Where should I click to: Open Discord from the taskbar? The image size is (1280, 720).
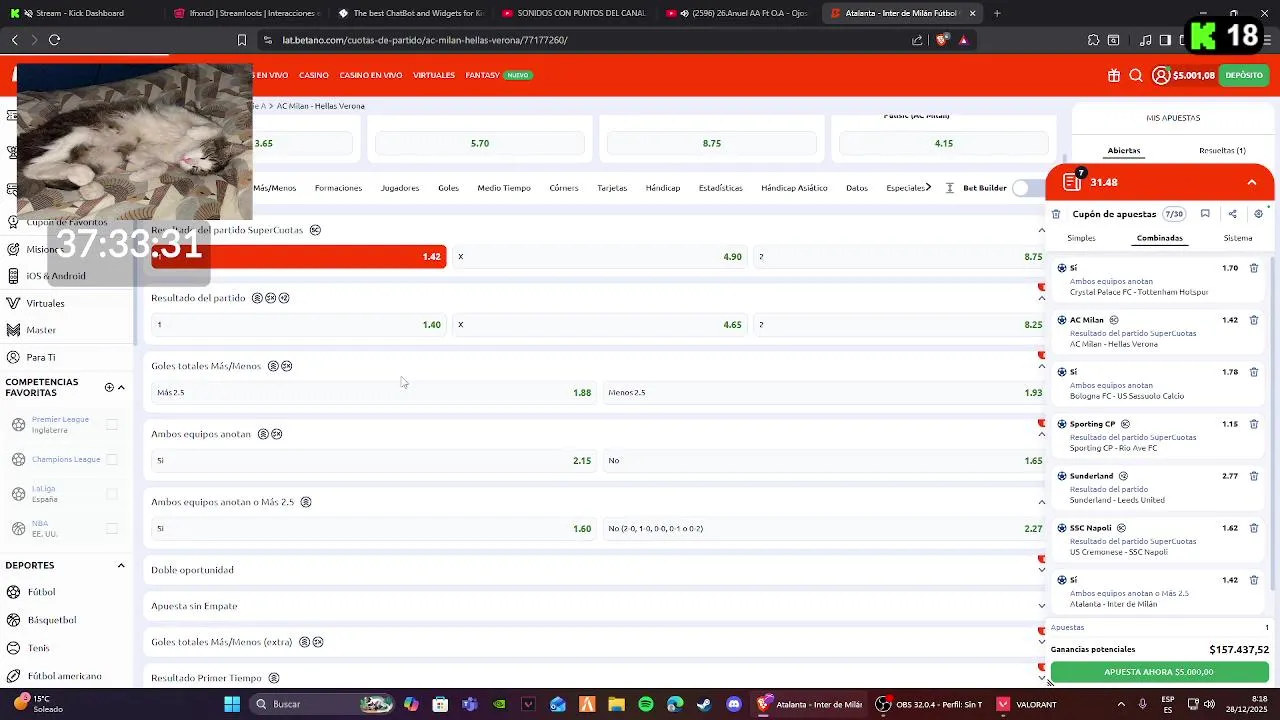(734, 704)
